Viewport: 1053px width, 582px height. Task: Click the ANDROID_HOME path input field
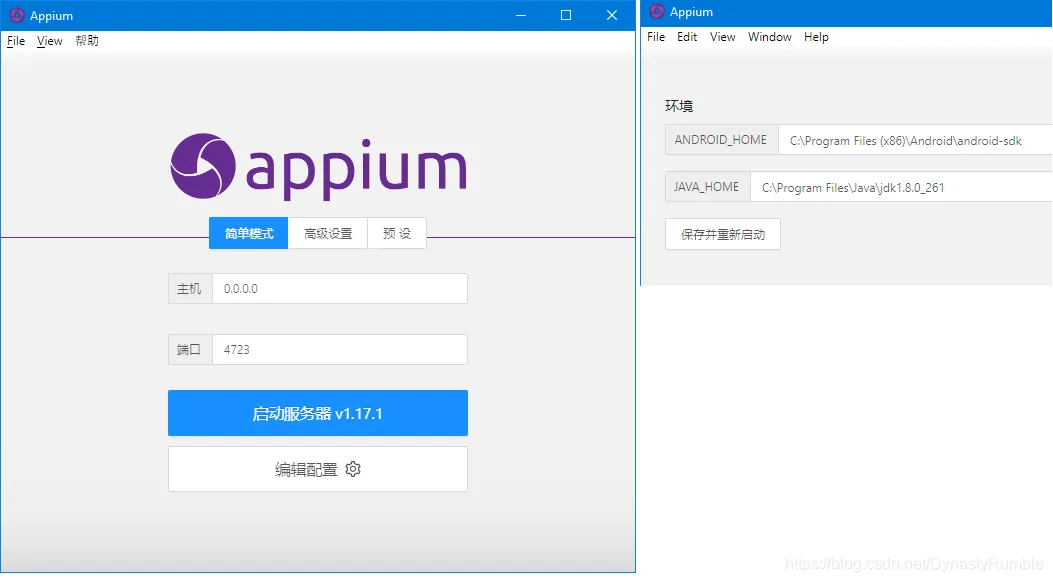point(915,140)
